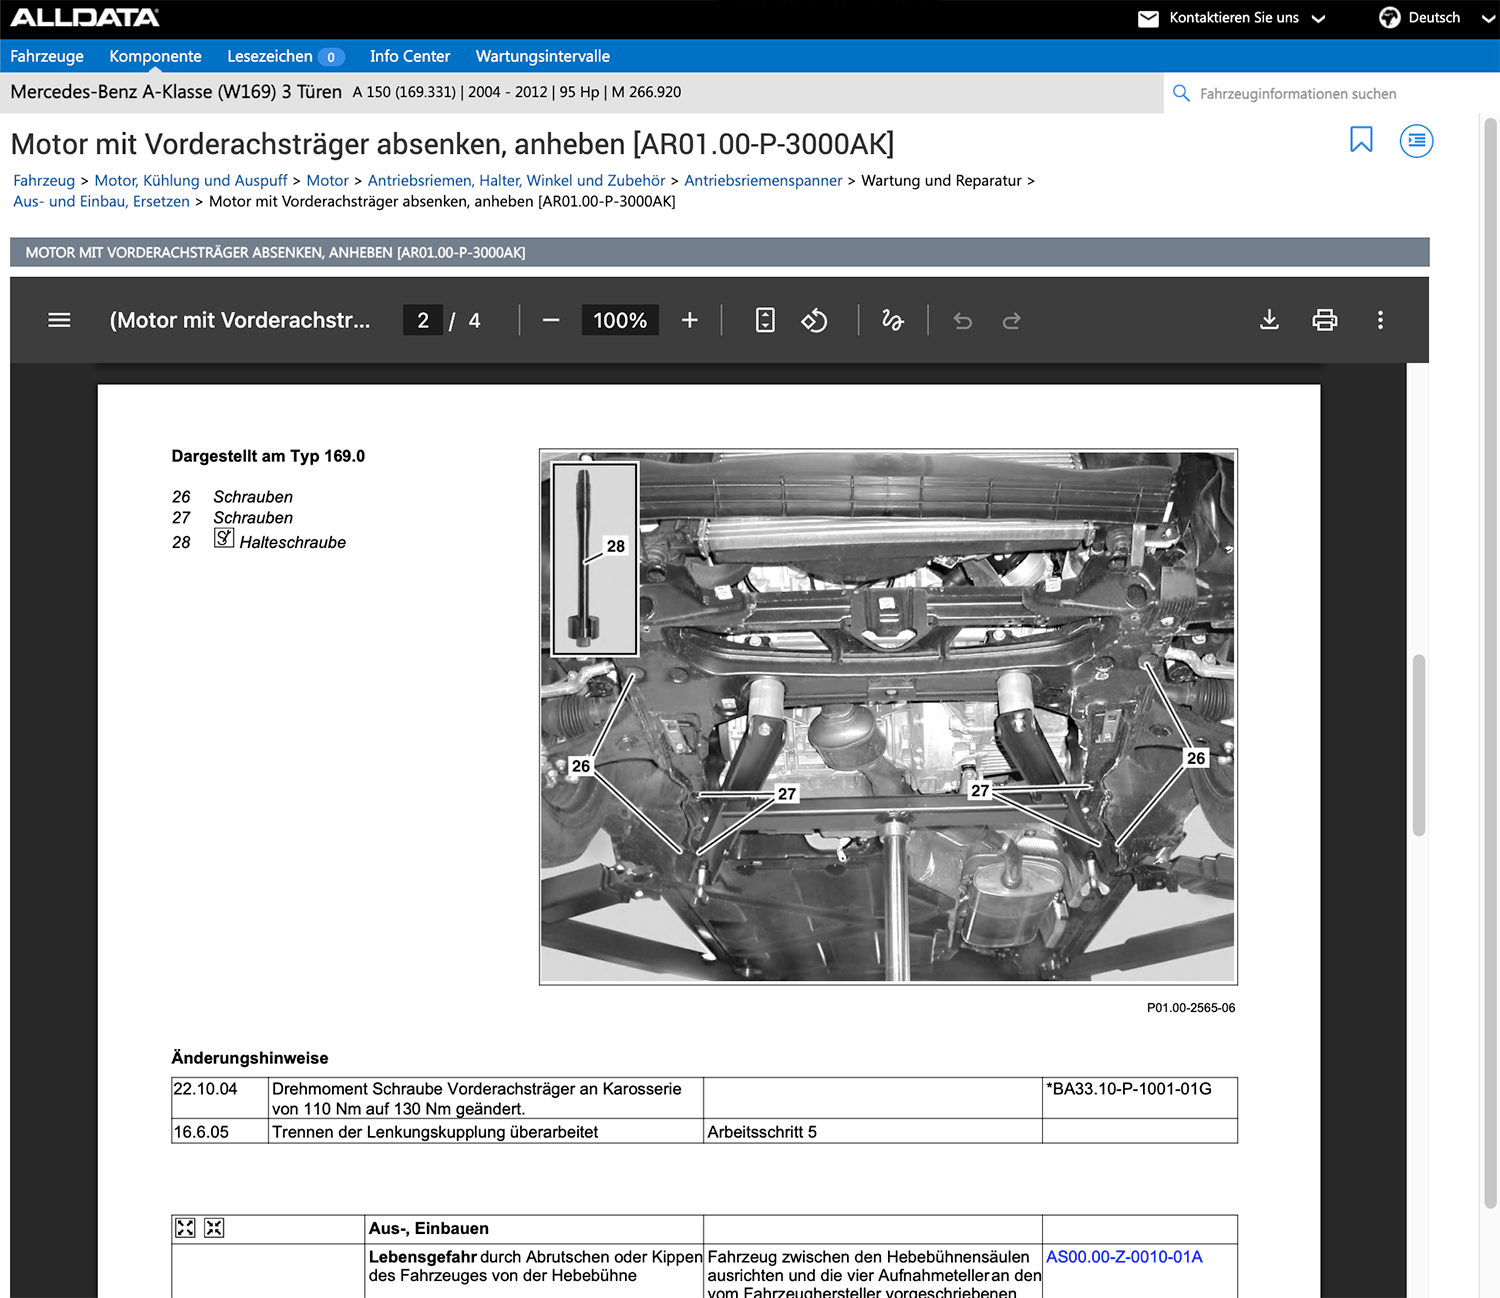The image size is (1500, 1298).
Task: Click Fahrzeug breadcrumb link
Action: 44,181
